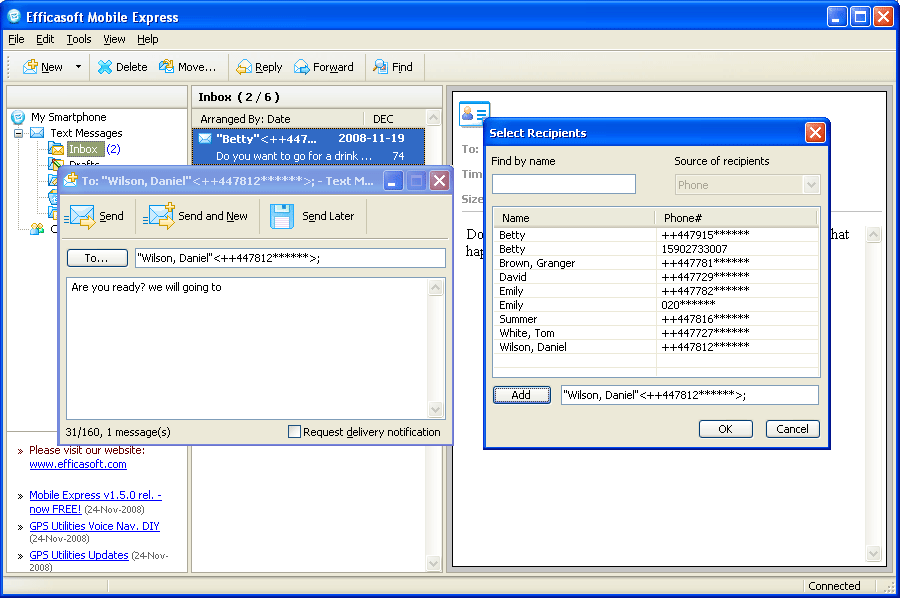Viewport: 900px width, 598px height.
Task: Click the Move… toolbar icon
Action: [166, 67]
